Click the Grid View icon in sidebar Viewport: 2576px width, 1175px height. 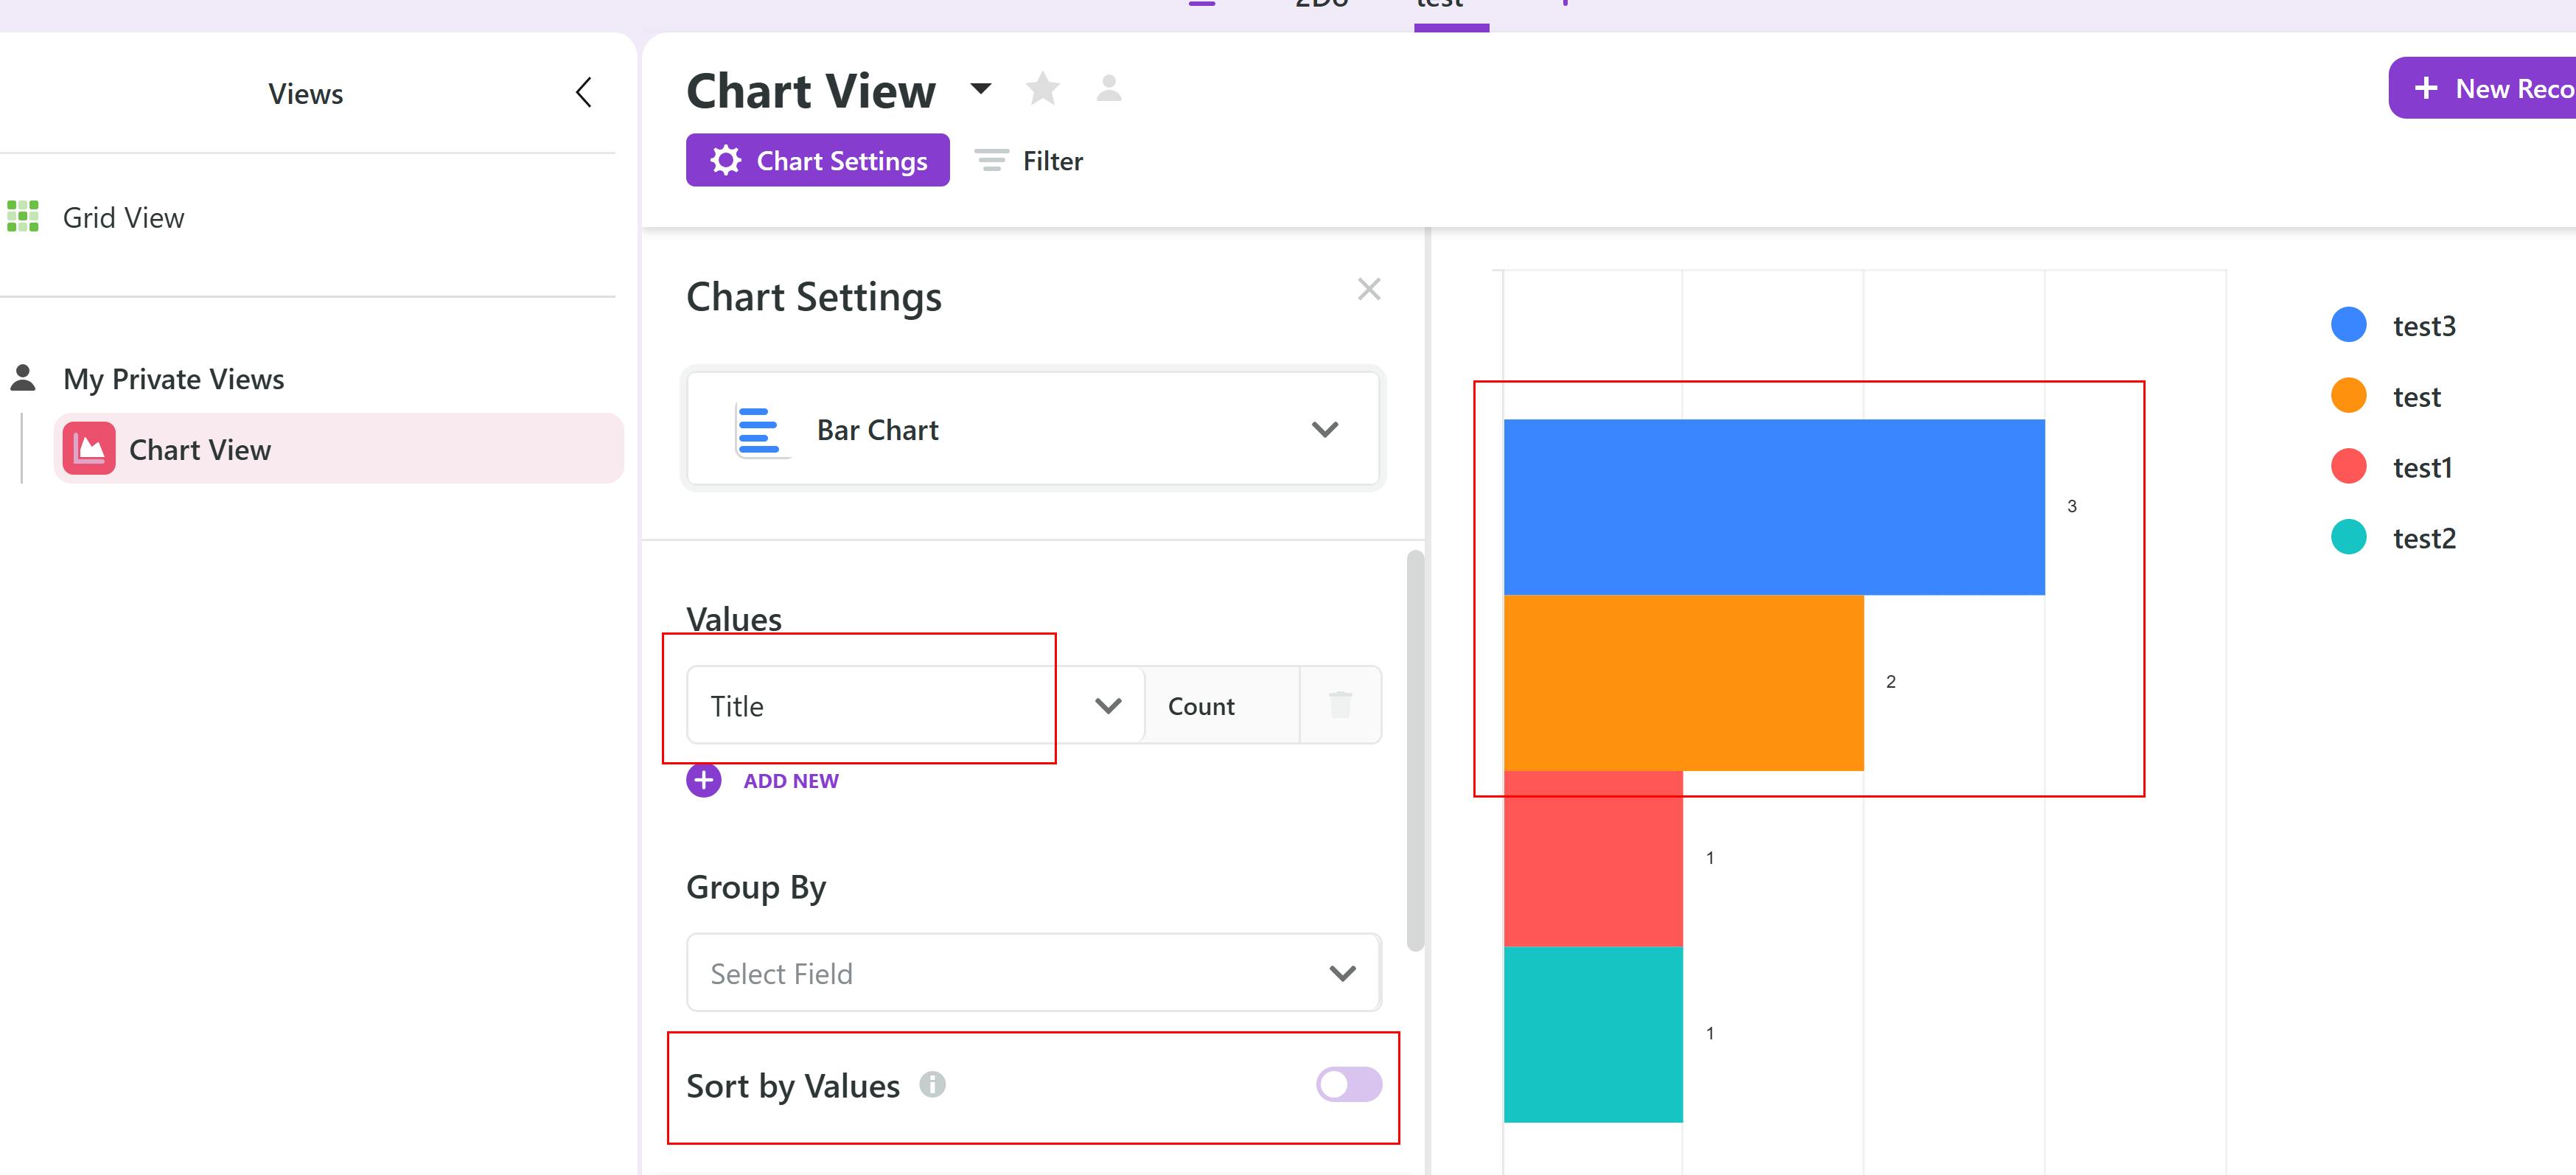tap(23, 216)
